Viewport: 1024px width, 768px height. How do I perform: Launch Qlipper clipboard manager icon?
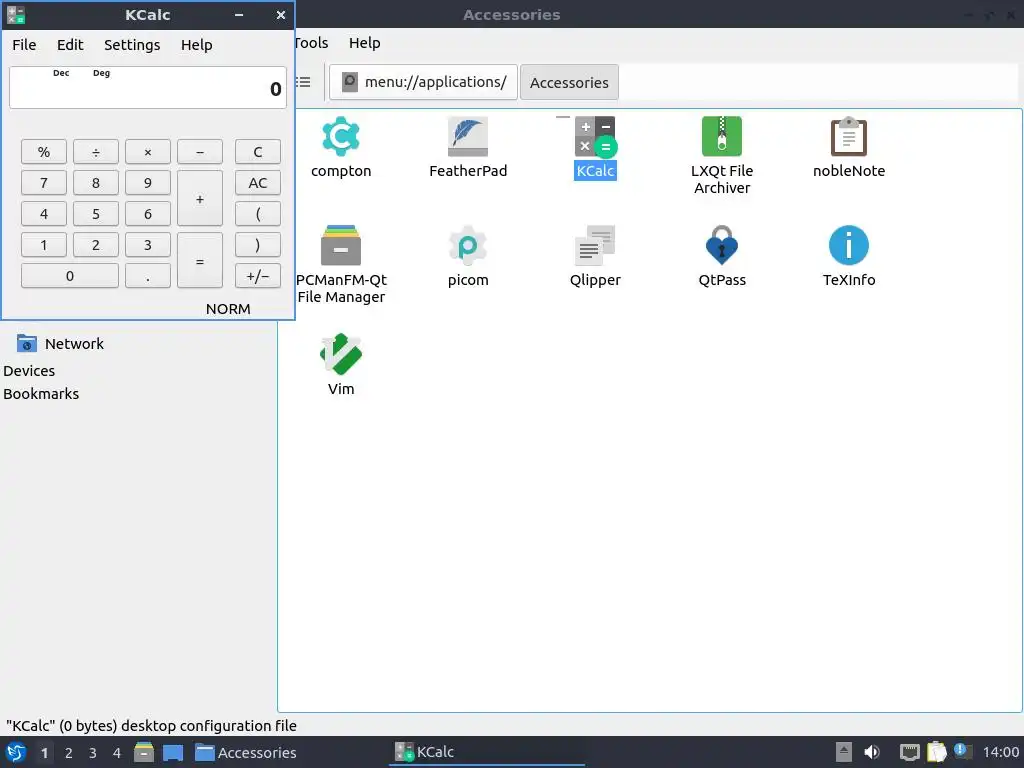coord(595,245)
